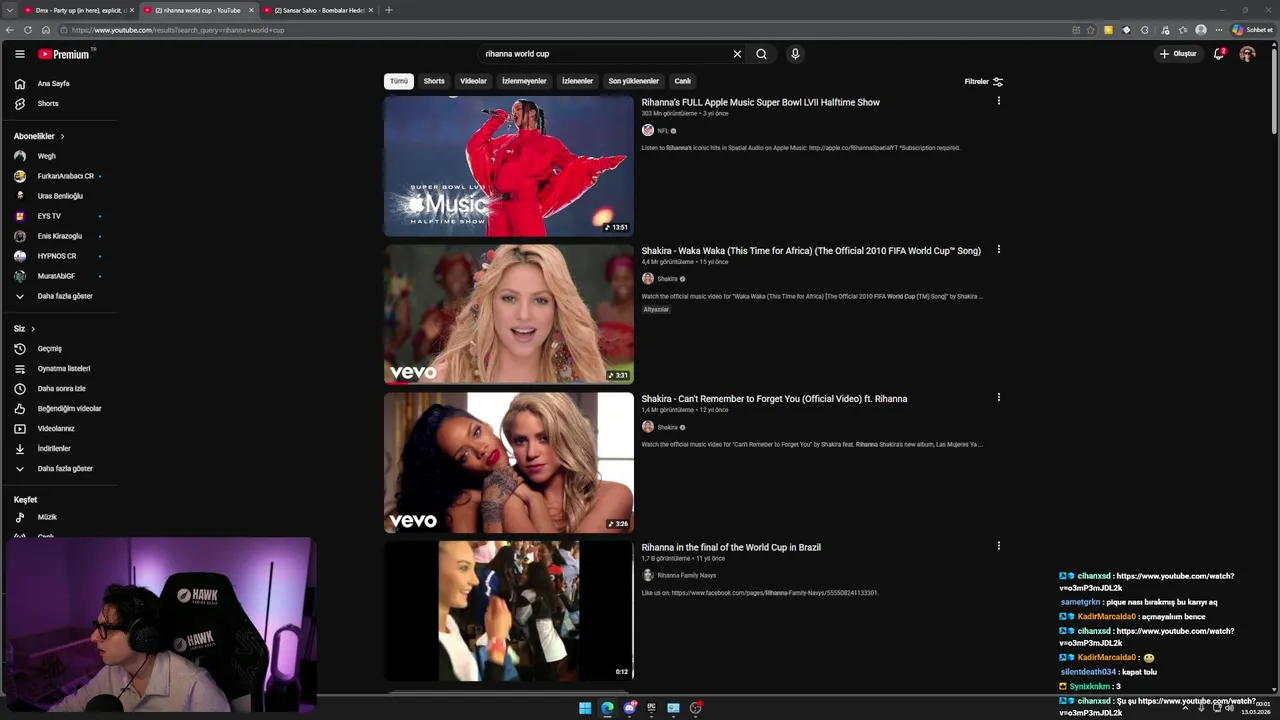The width and height of the screenshot is (1280, 720).
Task: Select the Shorts filter chip
Action: click(434, 81)
